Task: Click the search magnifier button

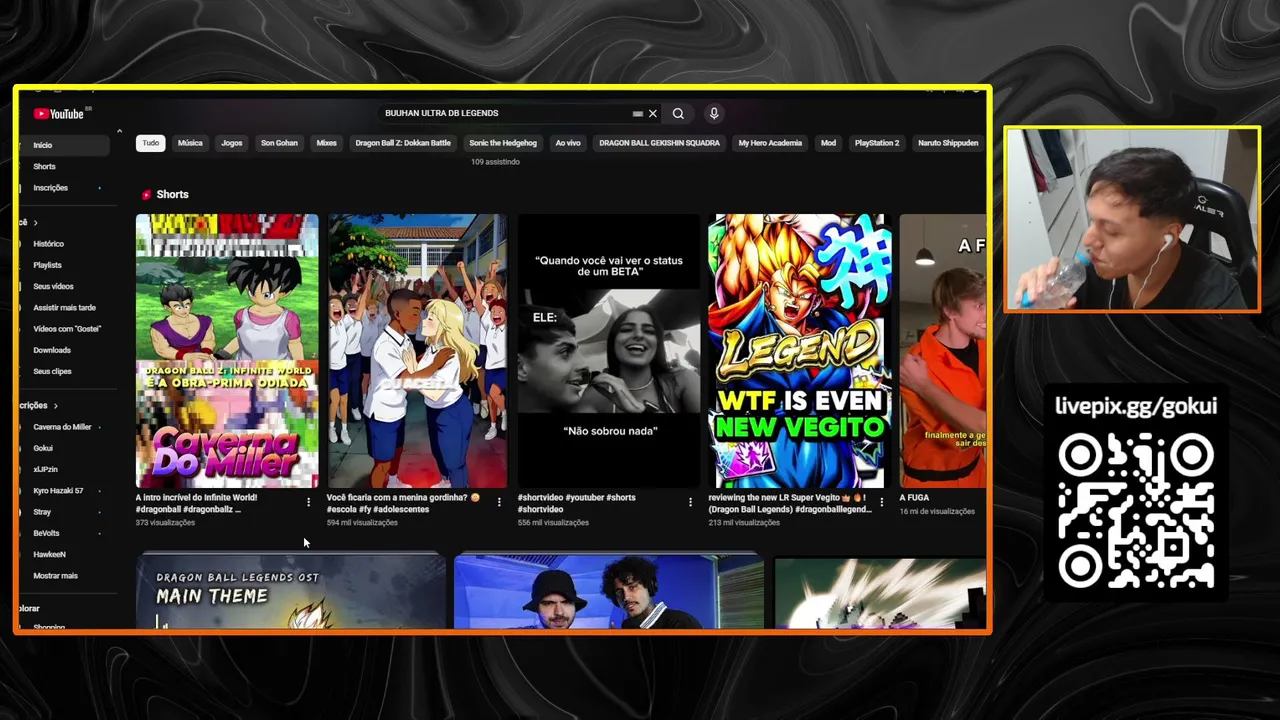Action: (678, 114)
